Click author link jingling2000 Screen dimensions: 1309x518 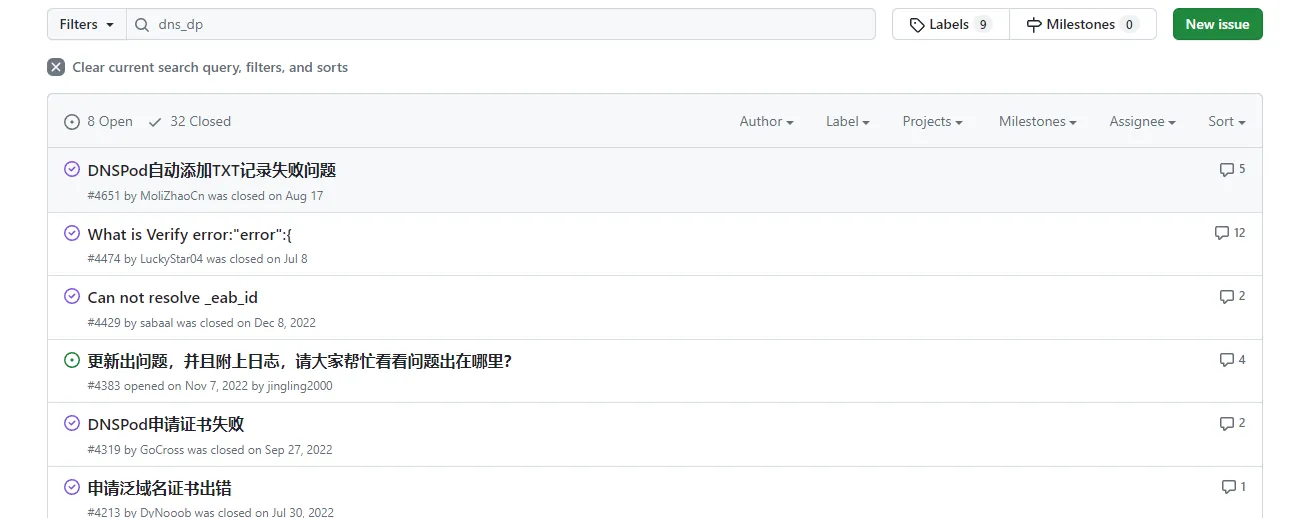(x=299, y=386)
